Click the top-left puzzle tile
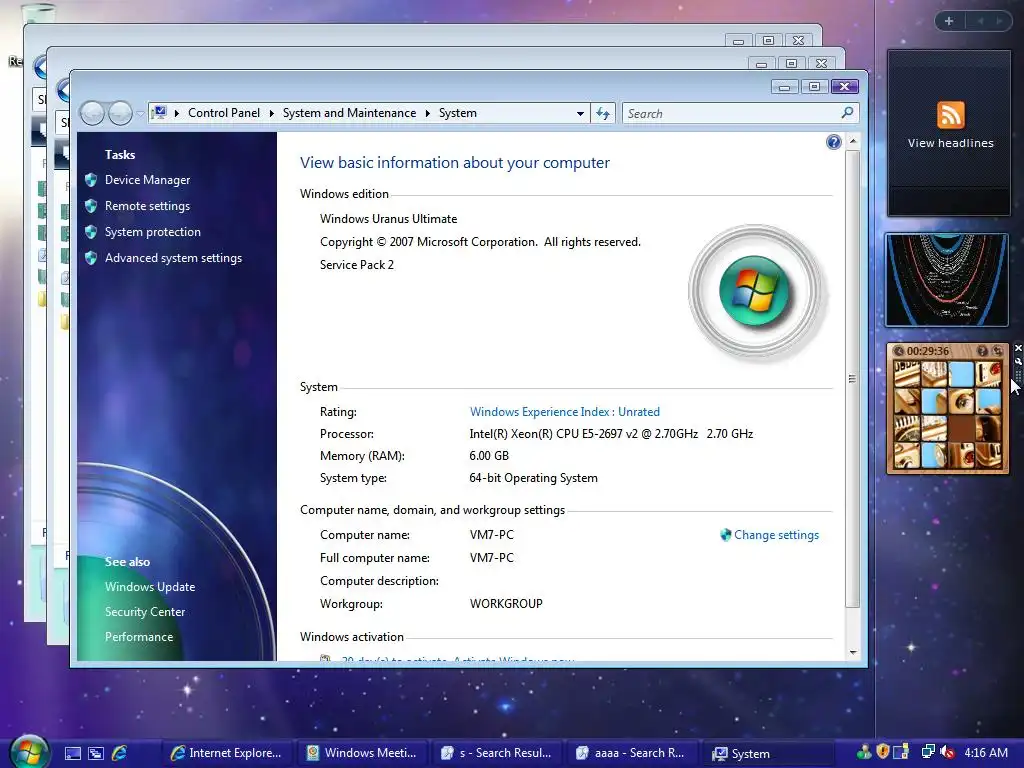 (906, 375)
